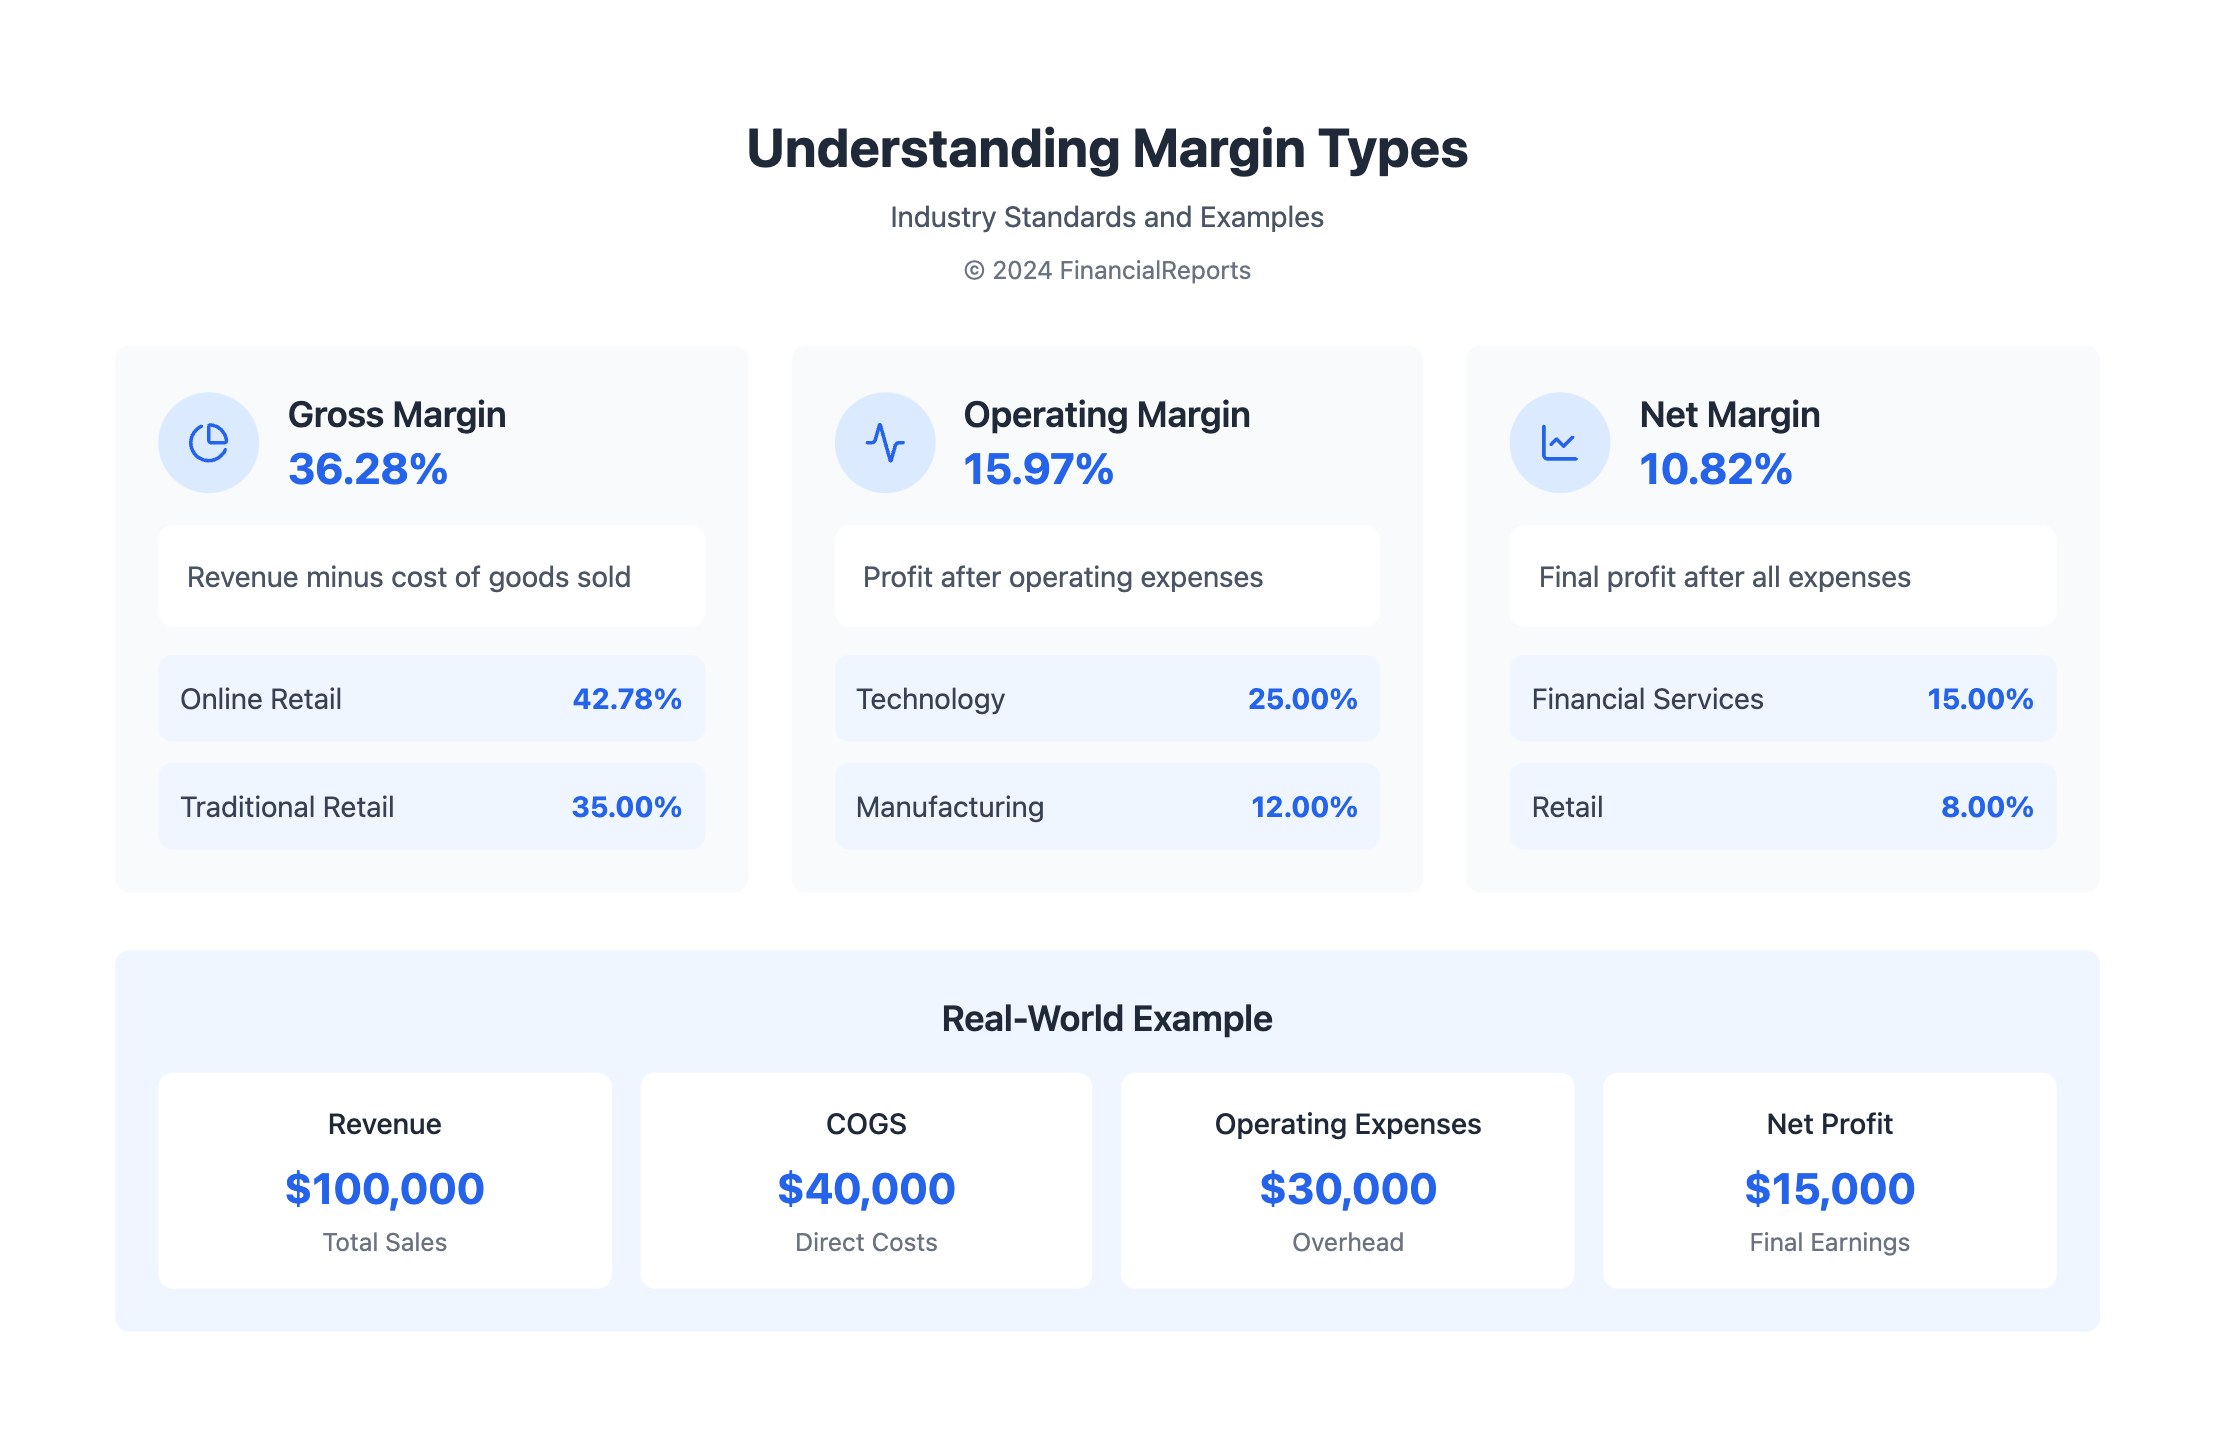Screen dimensions: 2215x1447
Task: Click 'Profit after operating expenses' description
Action: click(1063, 577)
